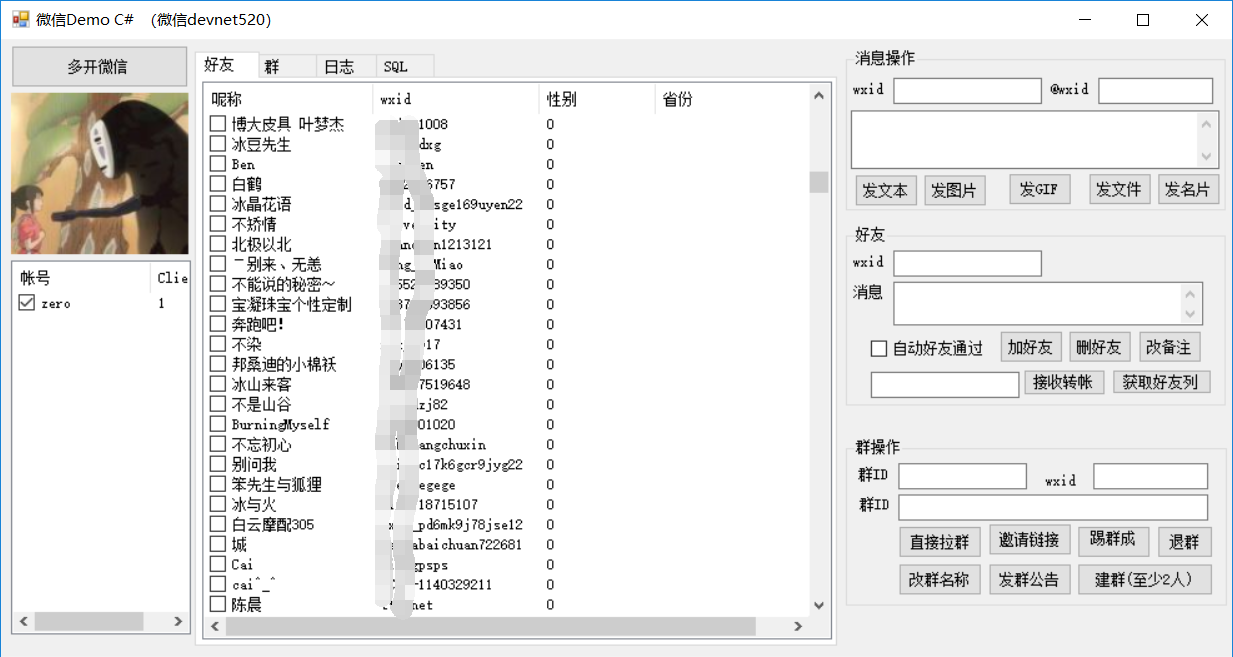Tick the BurningMyself checkbox
Viewport: 1233px width, 657px height.
(218, 424)
